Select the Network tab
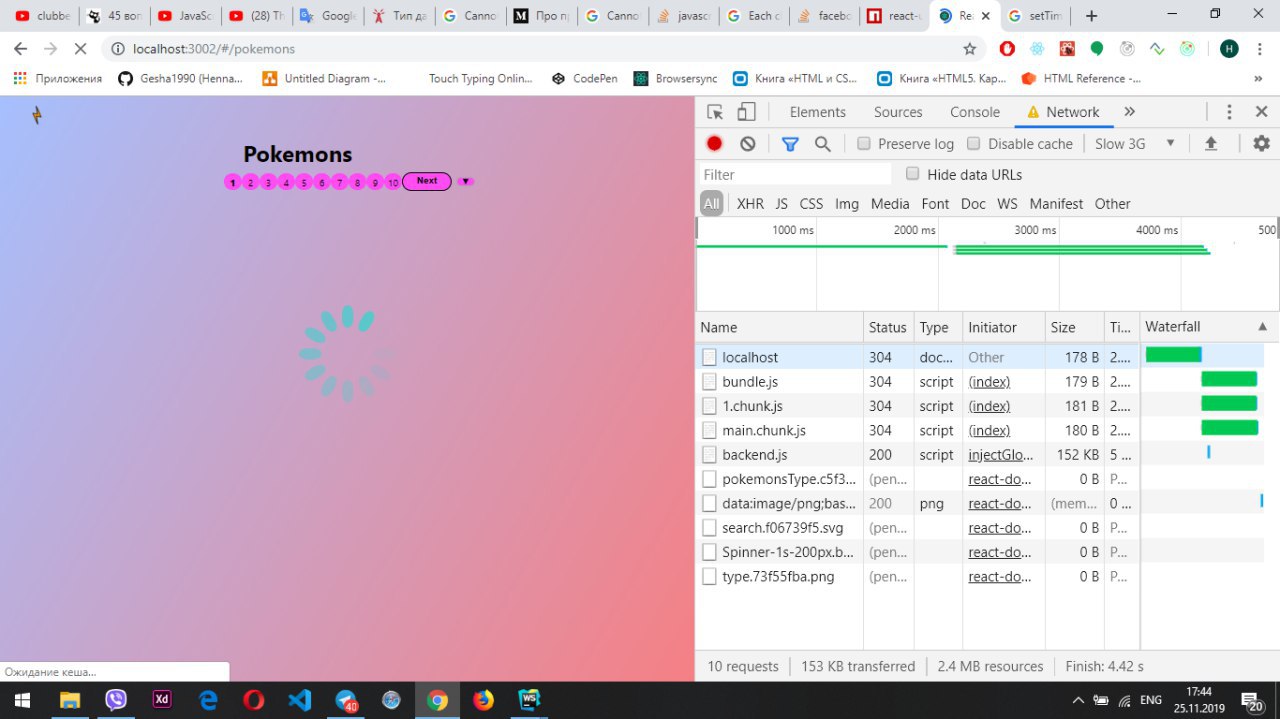Image resolution: width=1280 pixels, height=719 pixels. [1063, 112]
